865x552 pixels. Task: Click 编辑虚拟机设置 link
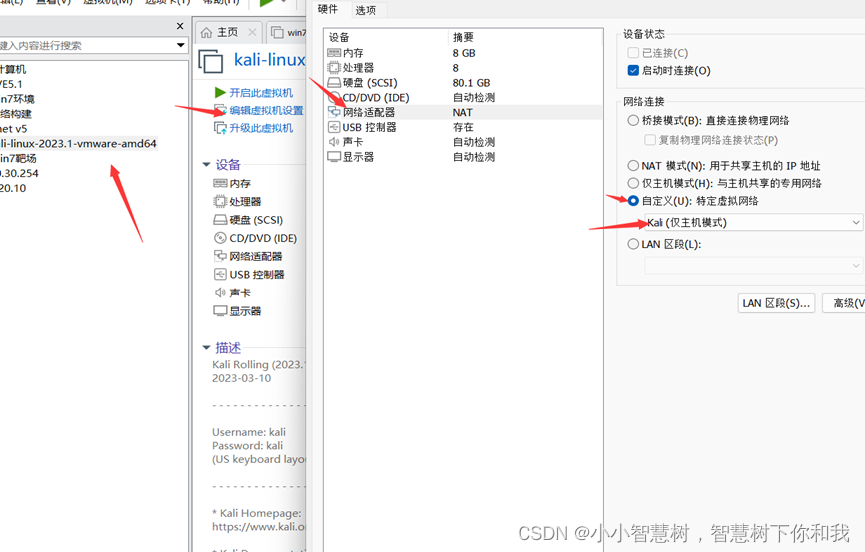[266, 110]
